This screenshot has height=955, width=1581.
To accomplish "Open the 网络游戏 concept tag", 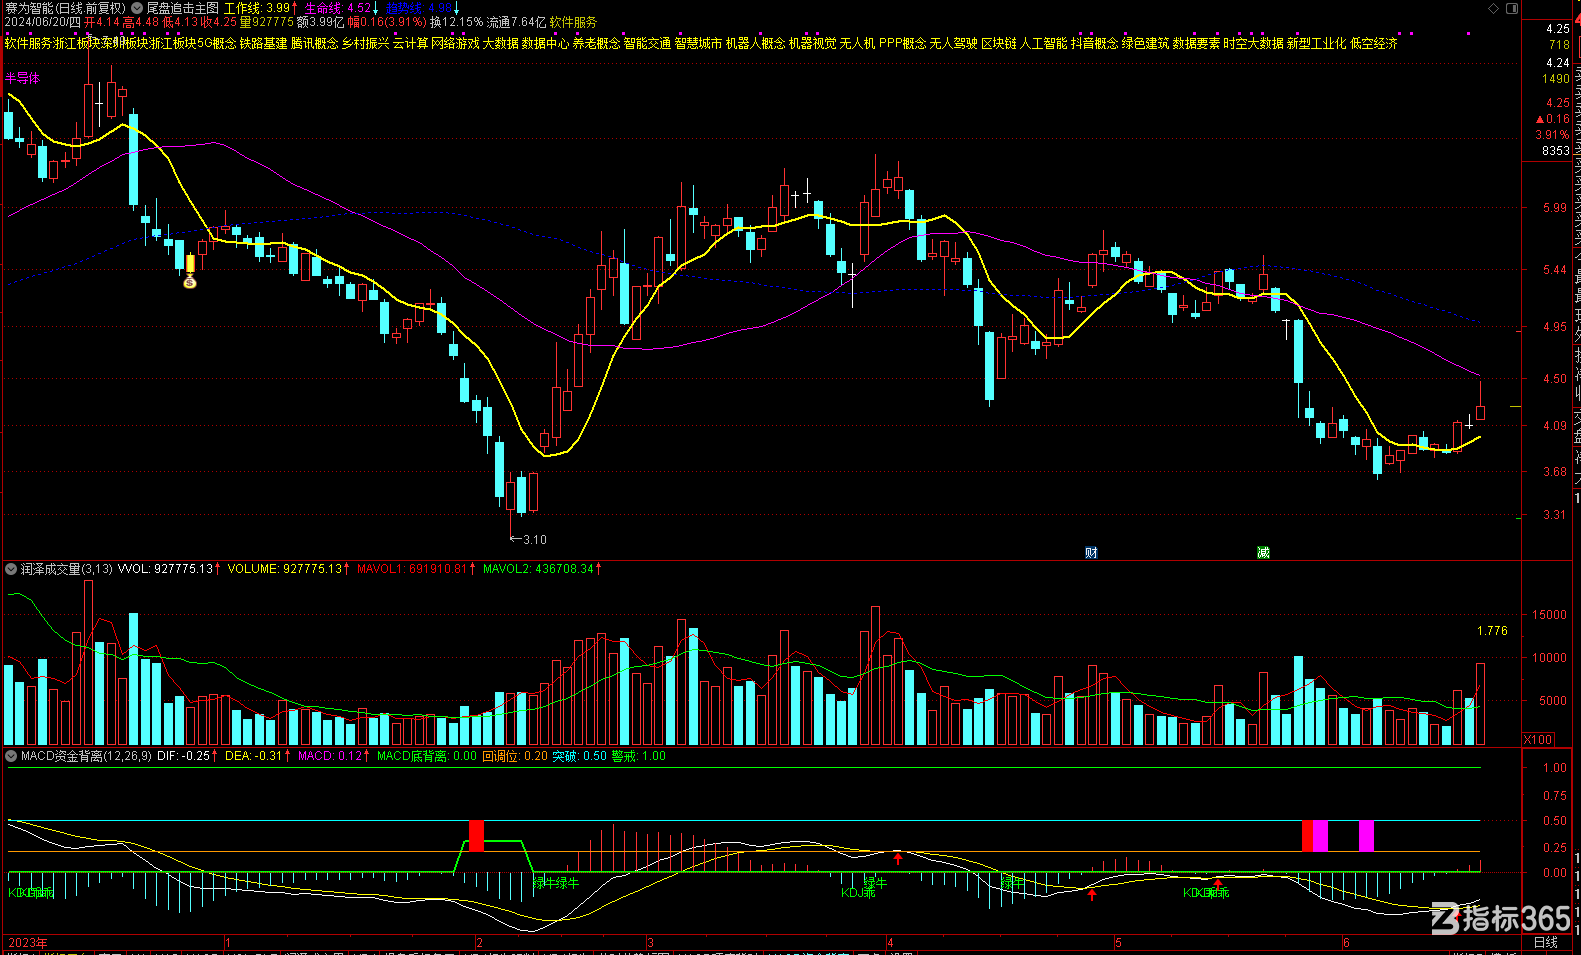I will pyautogui.click(x=455, y=44).
